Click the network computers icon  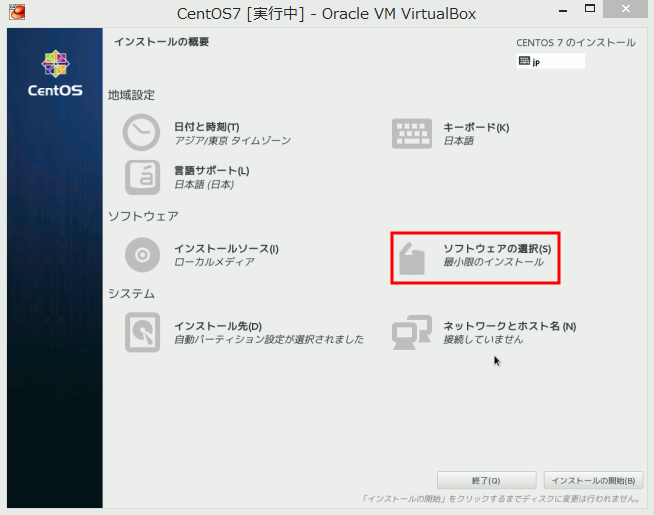[411, 332]
